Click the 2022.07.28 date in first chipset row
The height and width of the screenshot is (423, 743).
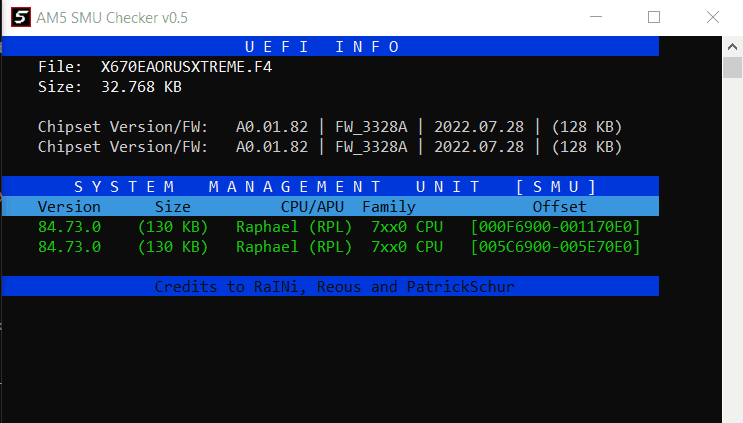coord(479,127)
